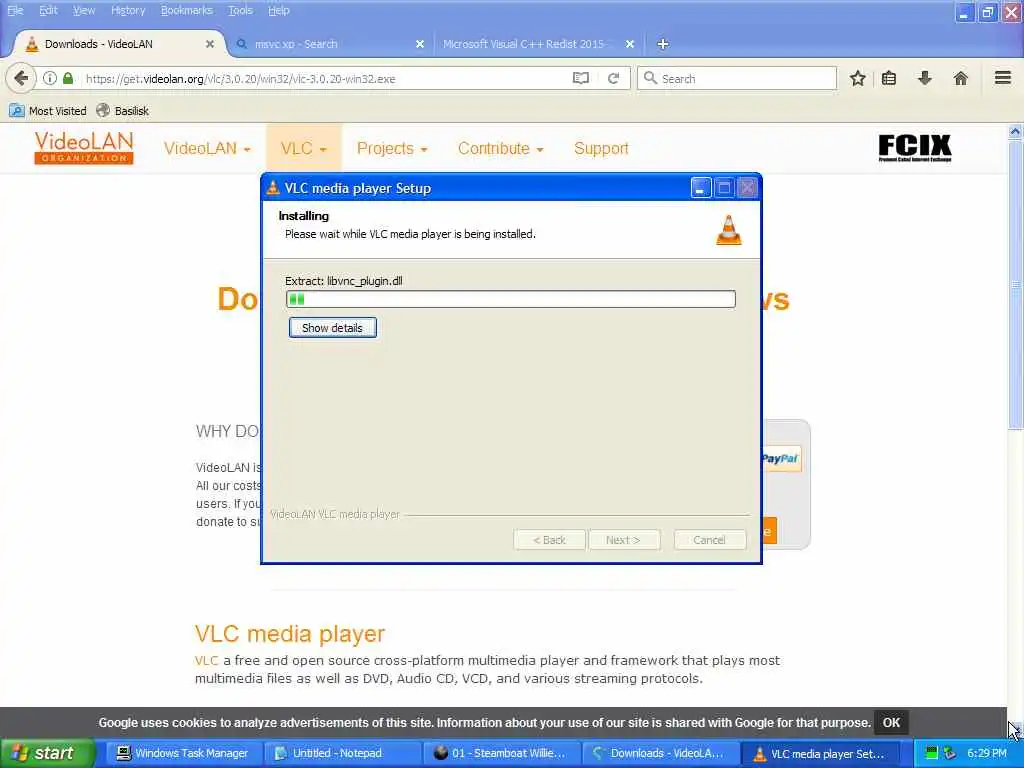The width and height of the screenshot is (1024, 768).
Task: Click the installer extraction progress bar
Action: [511, 299]
